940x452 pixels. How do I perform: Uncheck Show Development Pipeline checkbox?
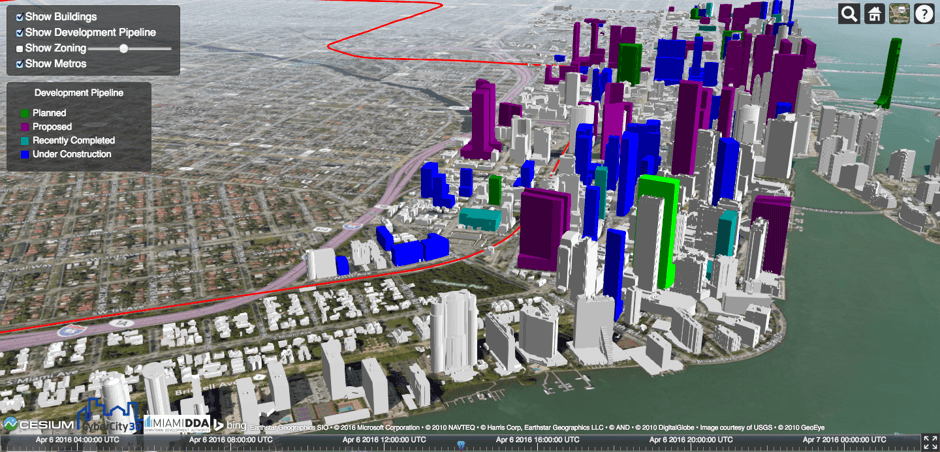20,33
